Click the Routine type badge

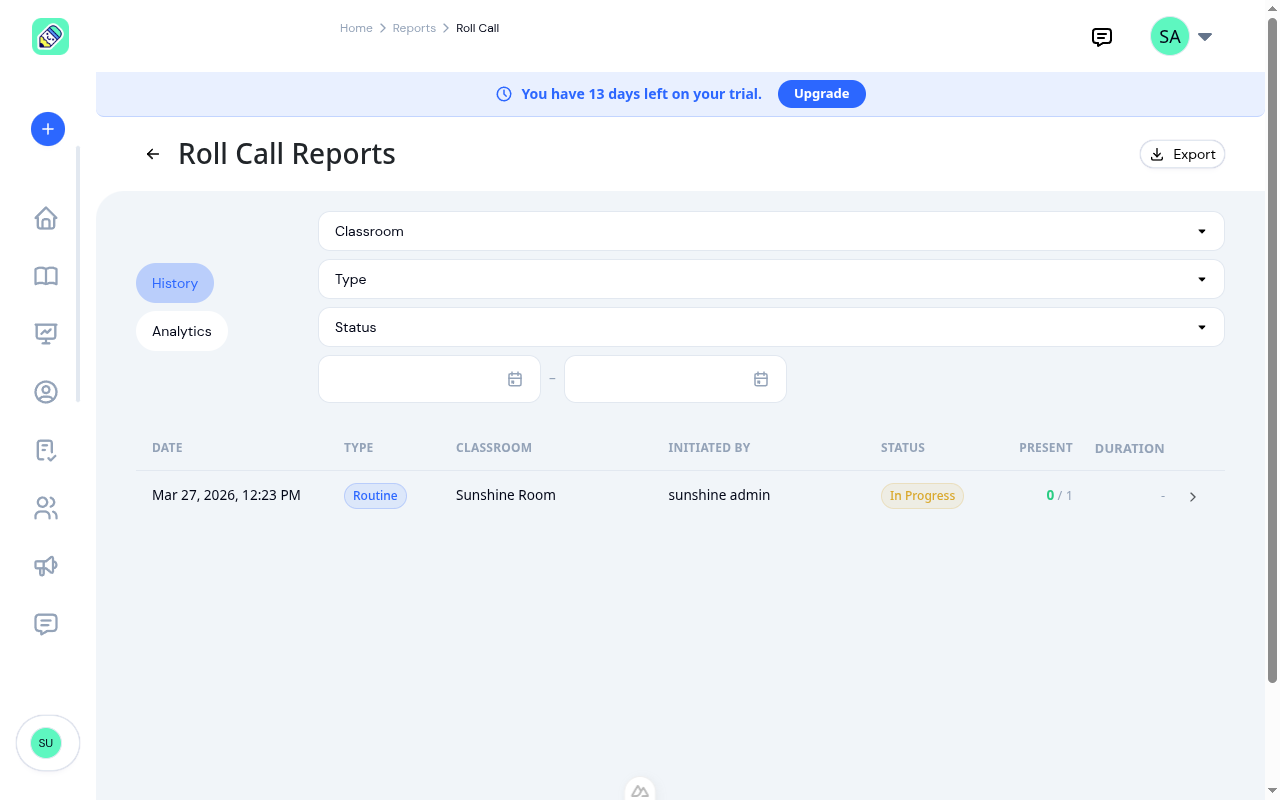(375, 496)
